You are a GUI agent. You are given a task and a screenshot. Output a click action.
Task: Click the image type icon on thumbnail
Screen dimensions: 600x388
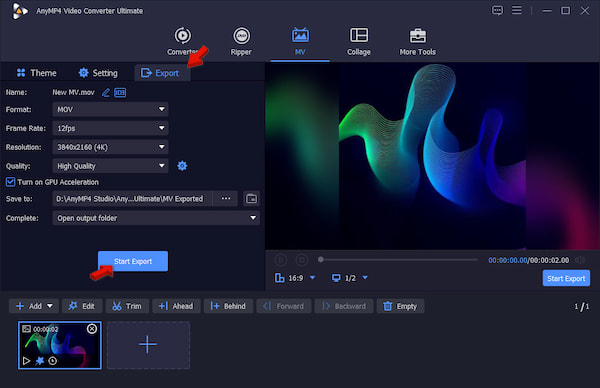click(x=26, y=329)
